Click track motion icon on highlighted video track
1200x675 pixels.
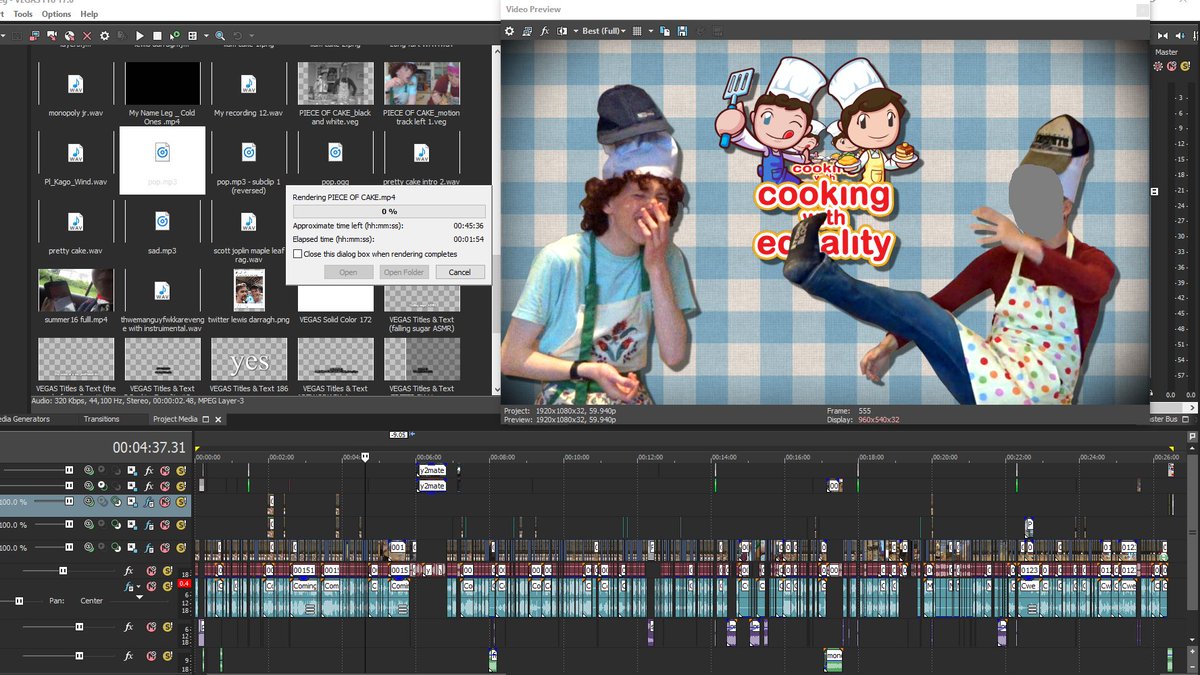[132, 501]
